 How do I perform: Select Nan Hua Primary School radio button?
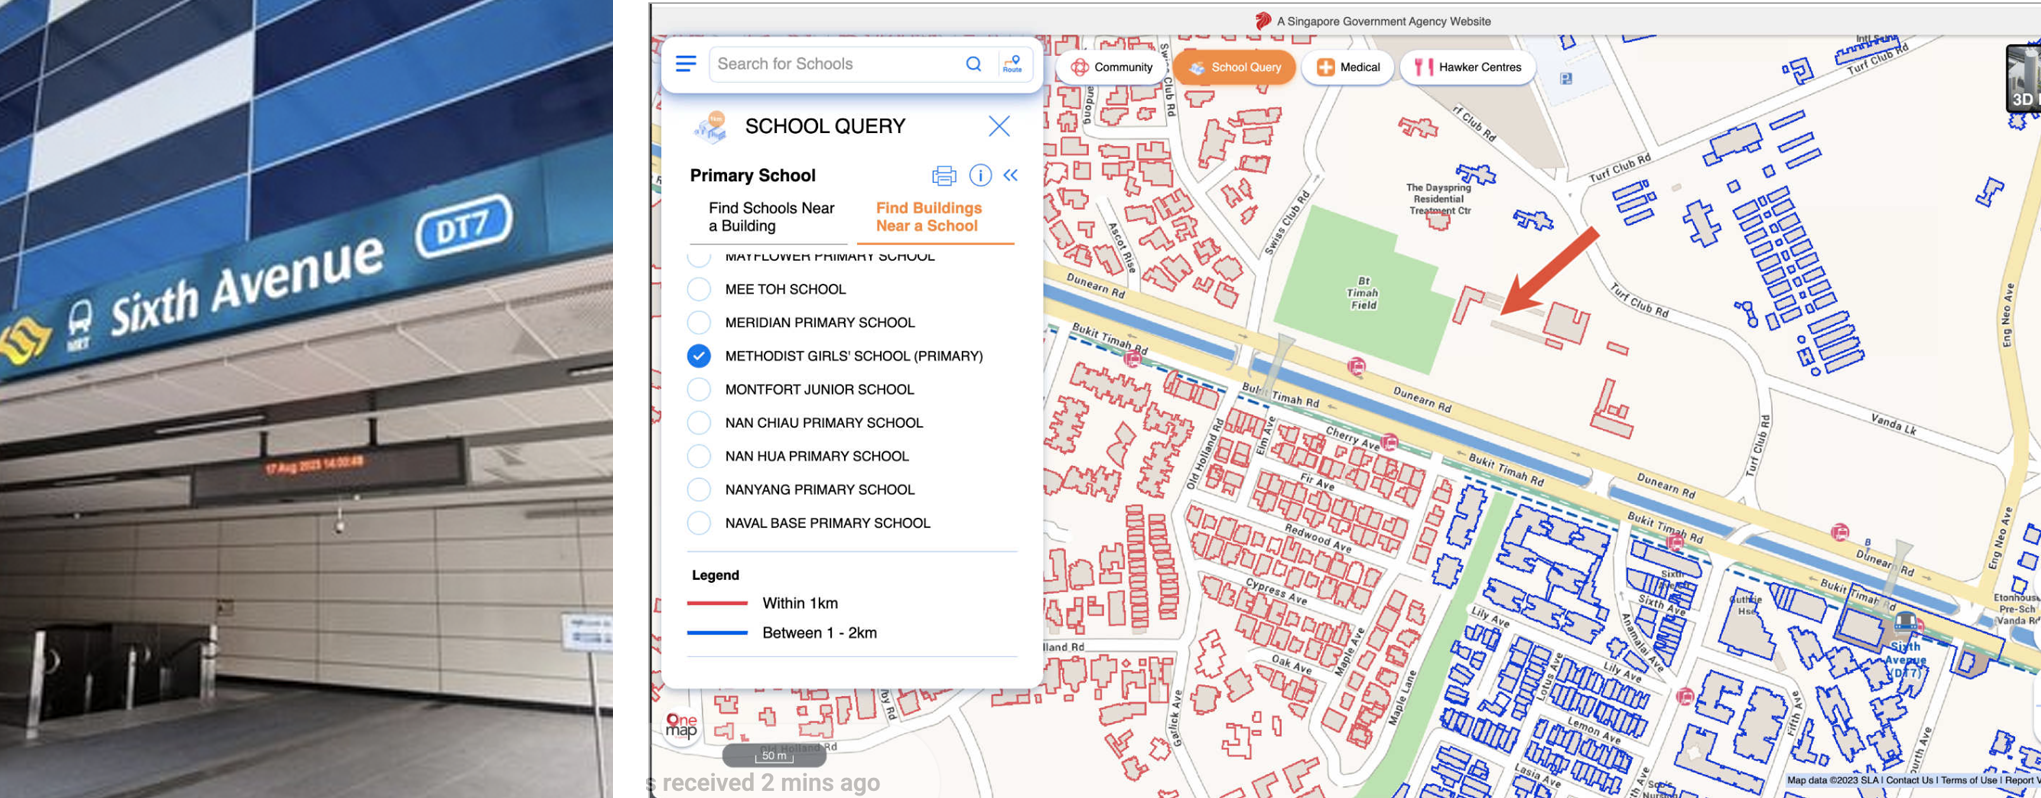pos(699,456)
